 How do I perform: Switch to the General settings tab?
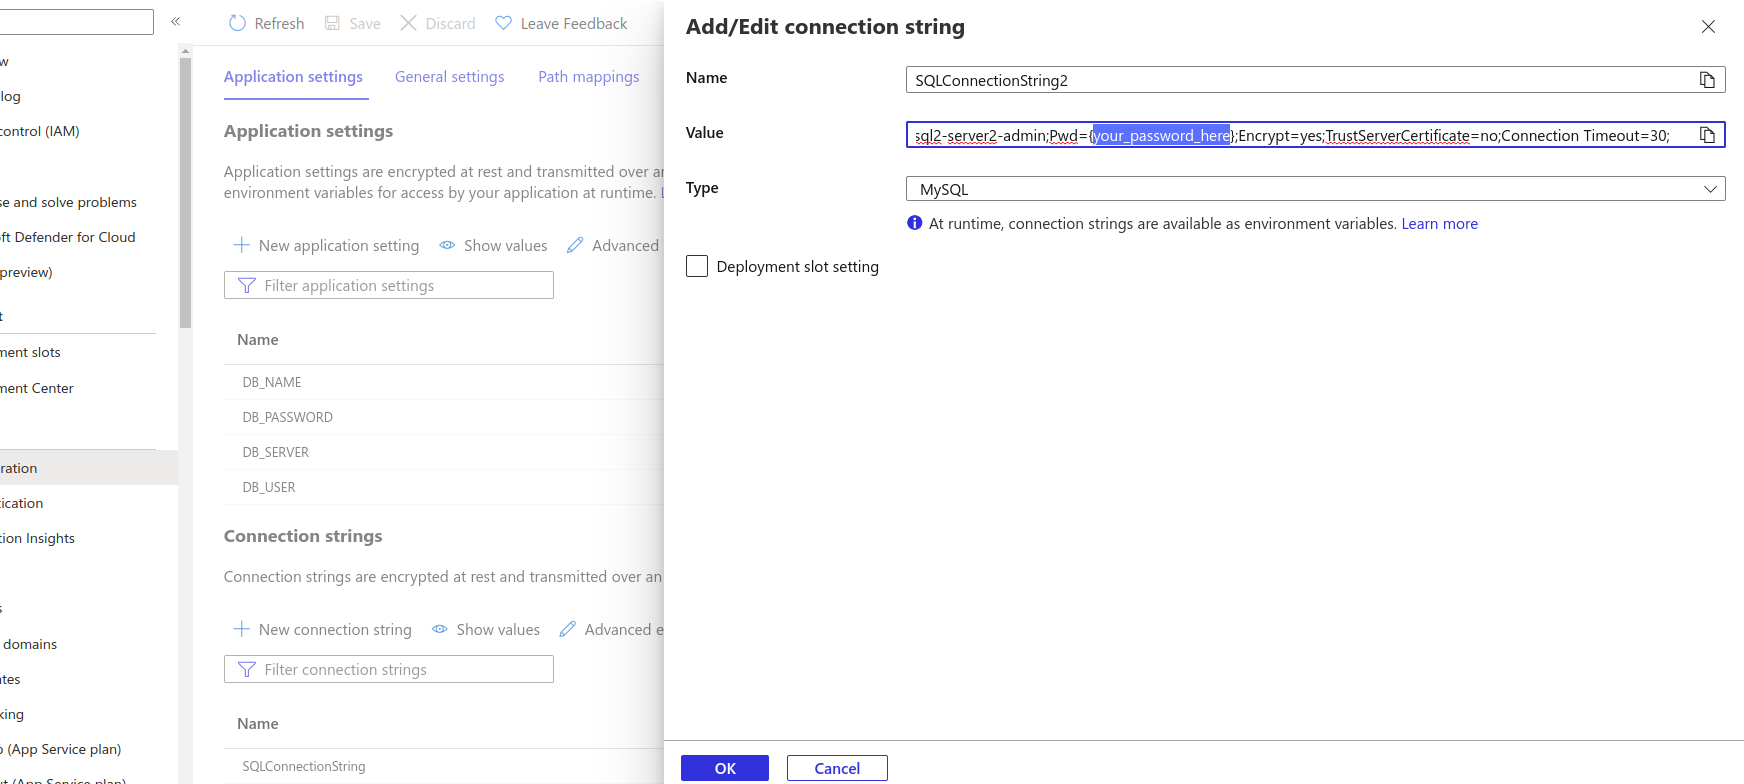pyautogui.click(x=449, y=77)
